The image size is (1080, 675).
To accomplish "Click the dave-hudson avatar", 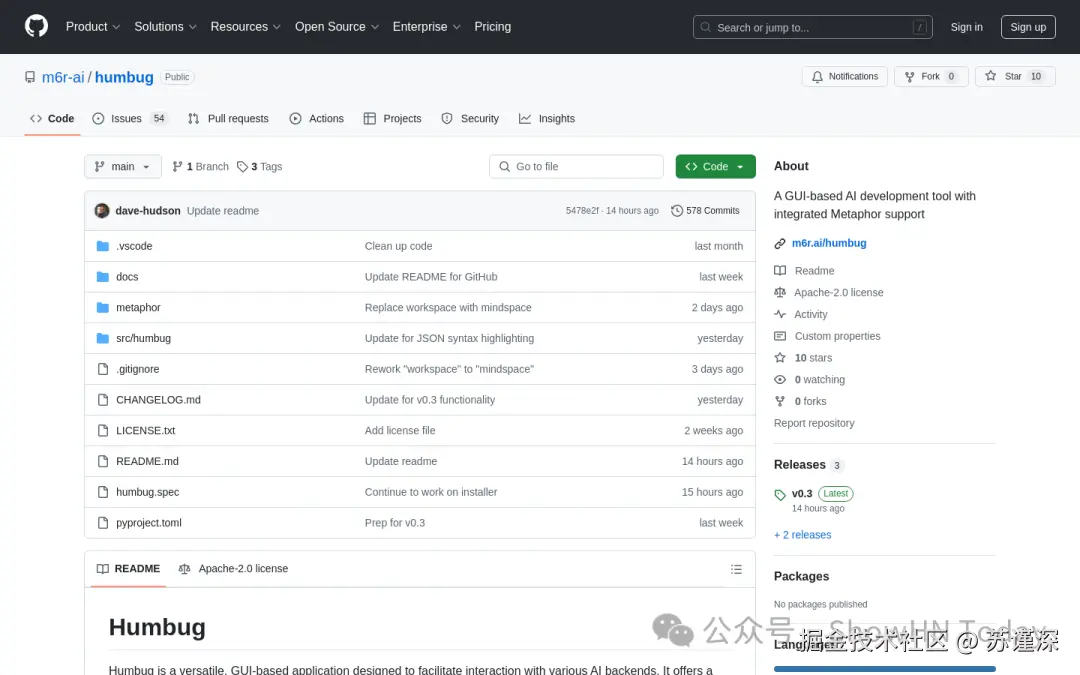I will click(102, 211).
